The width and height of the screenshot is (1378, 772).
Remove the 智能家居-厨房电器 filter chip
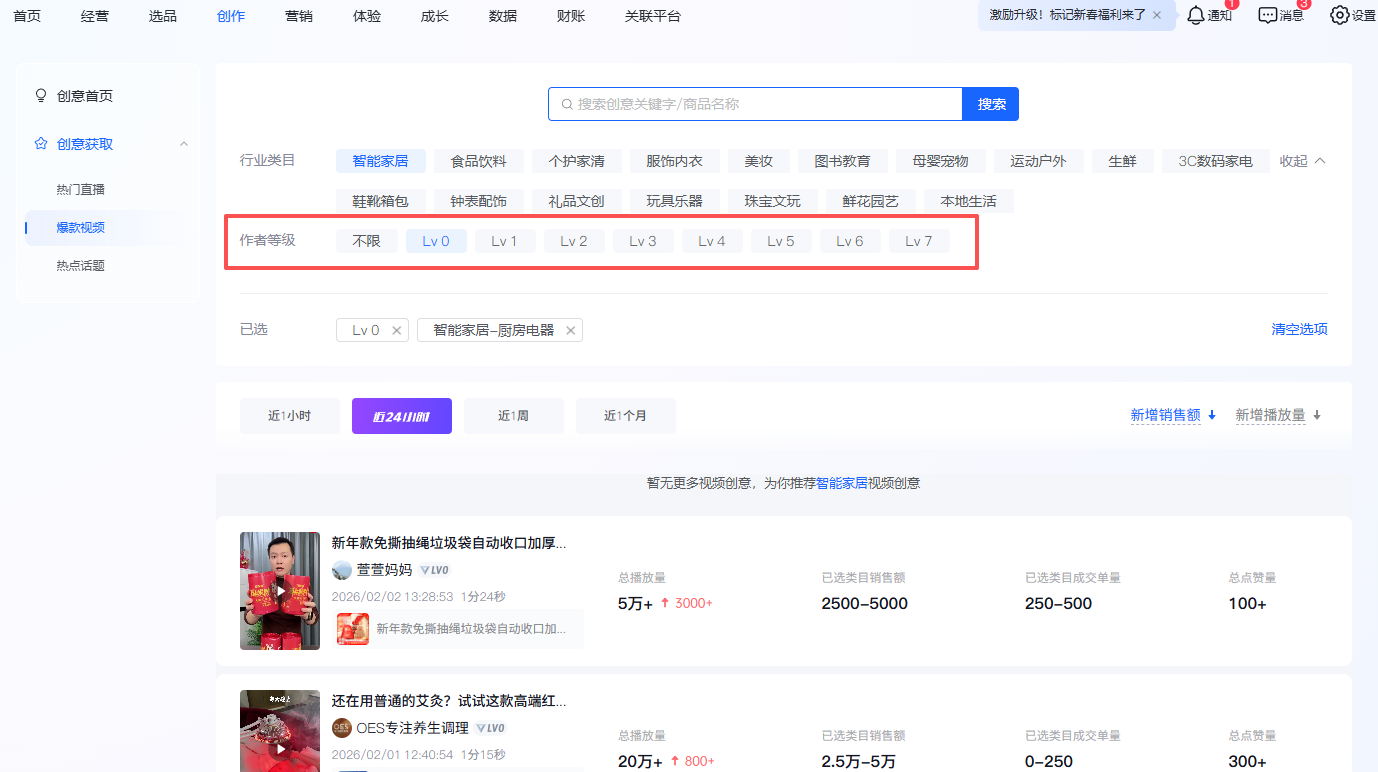click(570, 329)
